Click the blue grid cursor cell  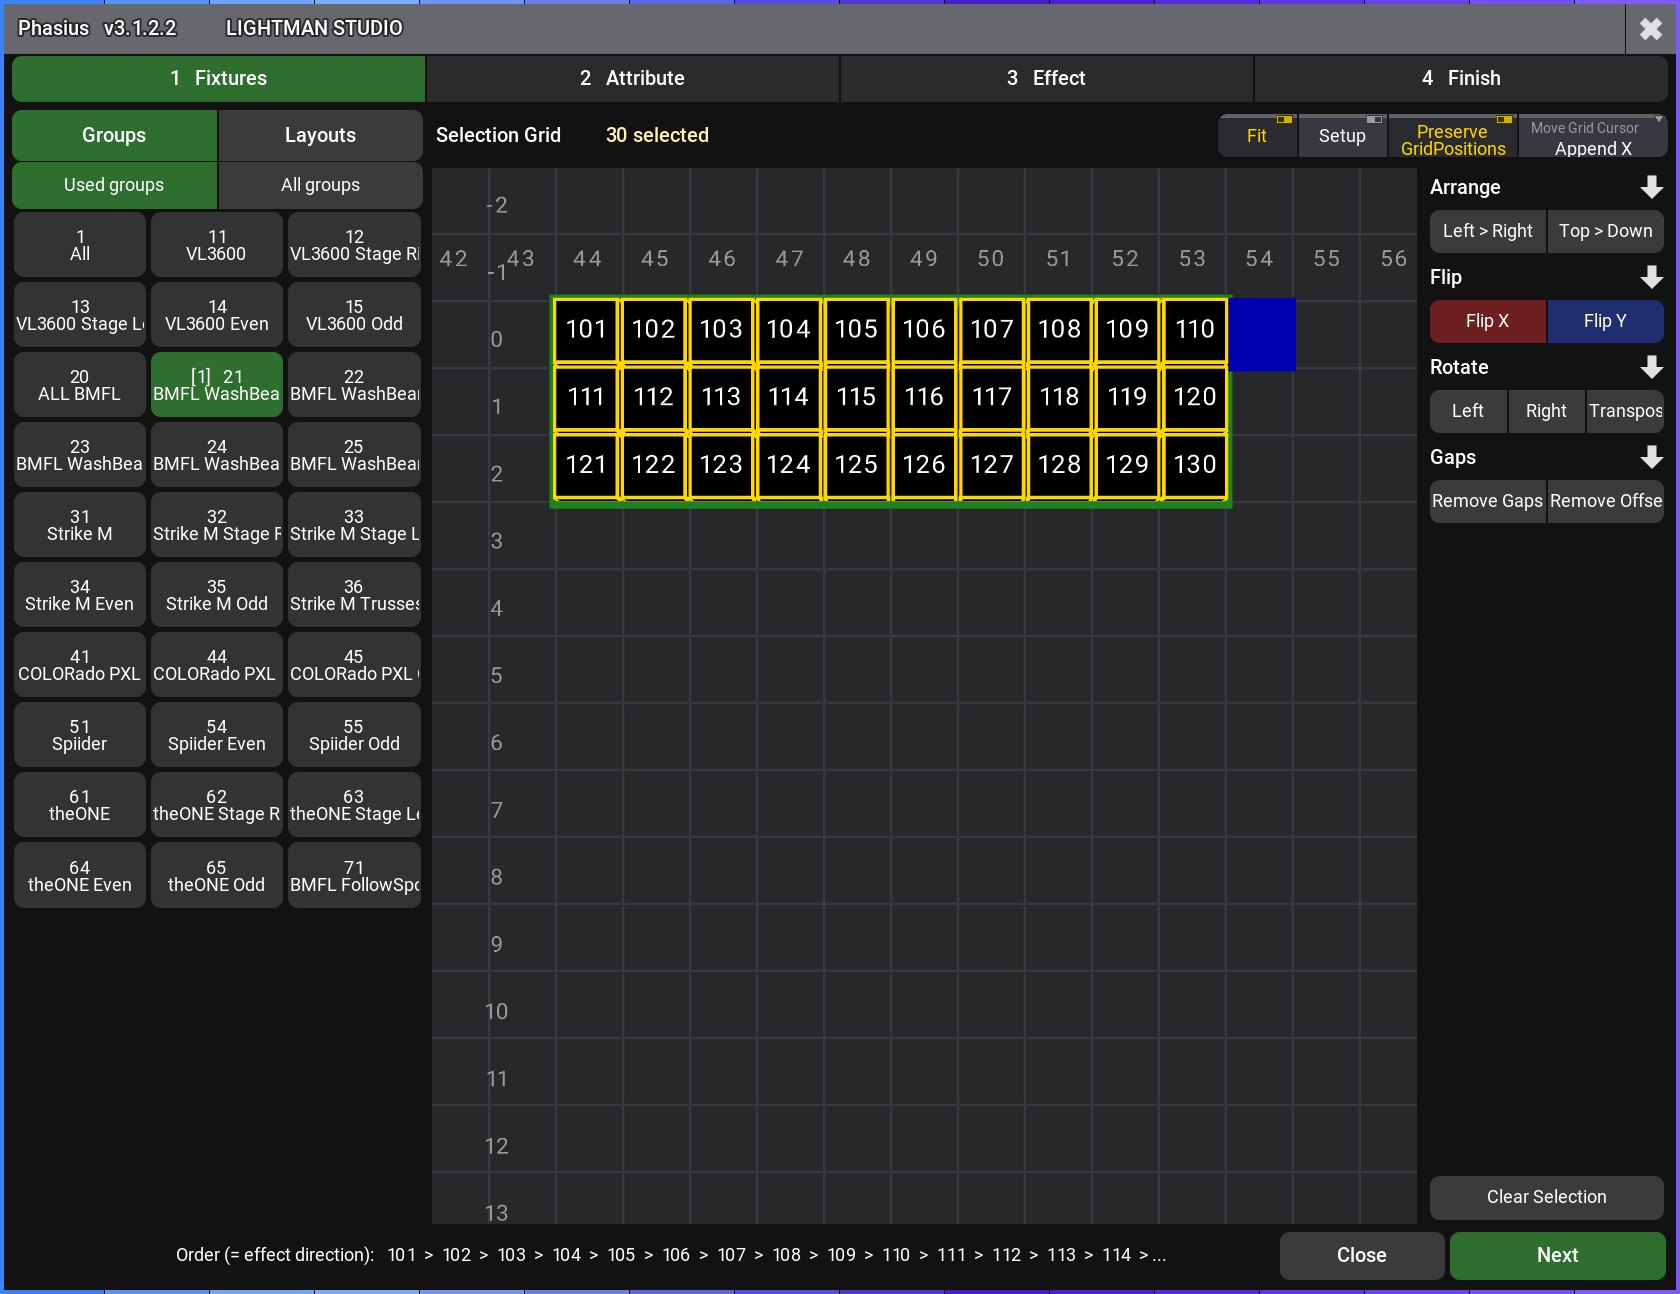click(1262, 334)
